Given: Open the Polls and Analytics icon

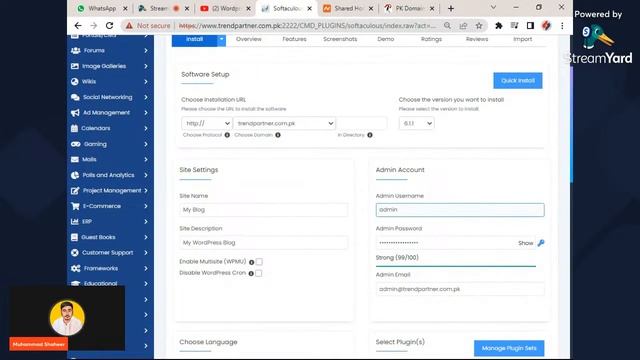Looking at the screenshot, I should click(x=75, y=175).
